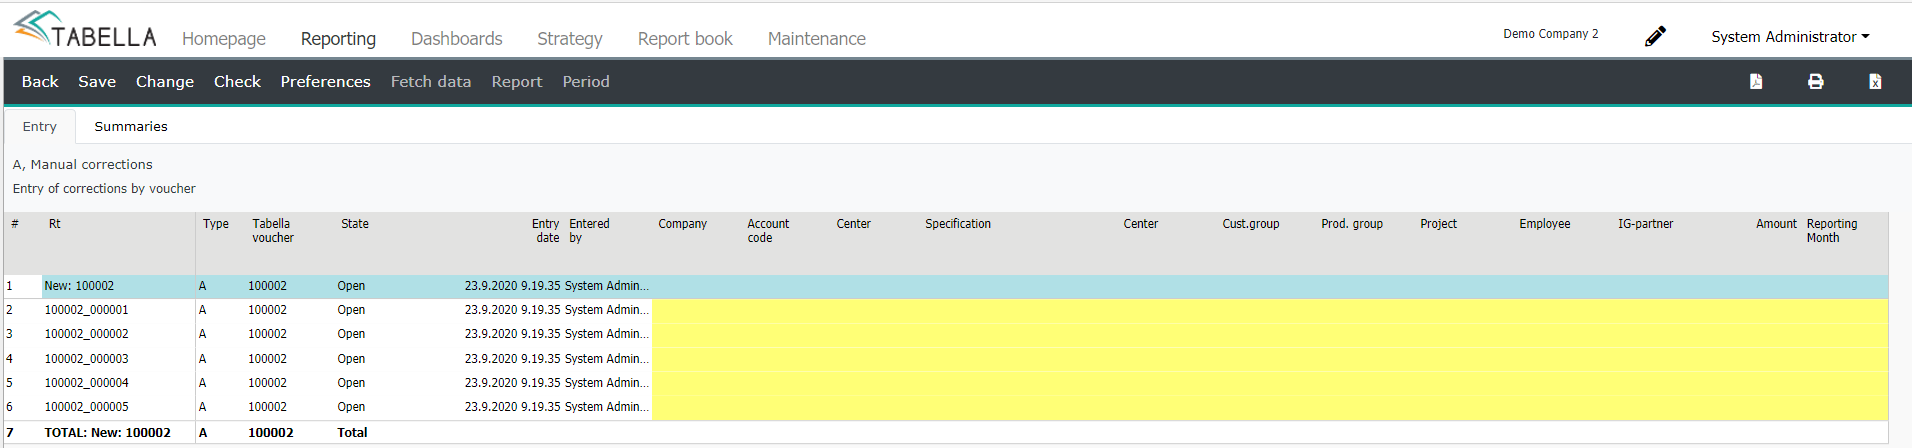This screenshot has width=1912, height=448.
Task: Click Back in the dark toolbar
Action: (x=40, y=82)
